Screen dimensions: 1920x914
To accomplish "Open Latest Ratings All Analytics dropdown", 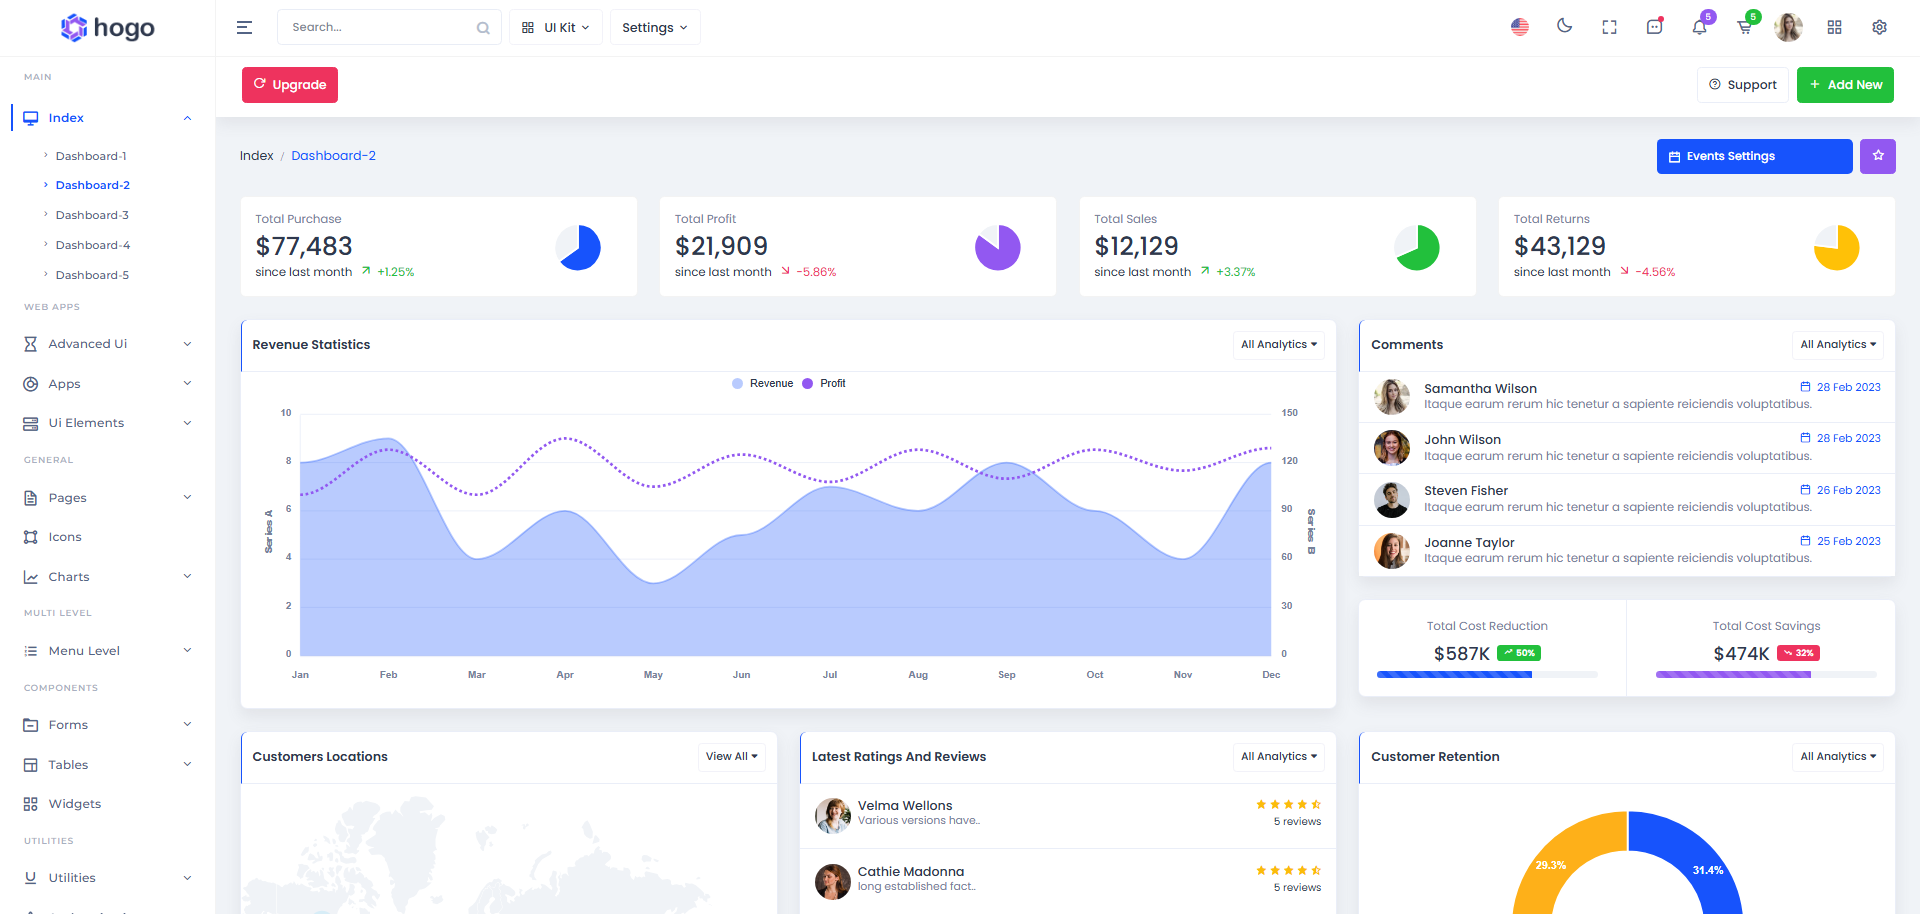I will pos(1279,756).
